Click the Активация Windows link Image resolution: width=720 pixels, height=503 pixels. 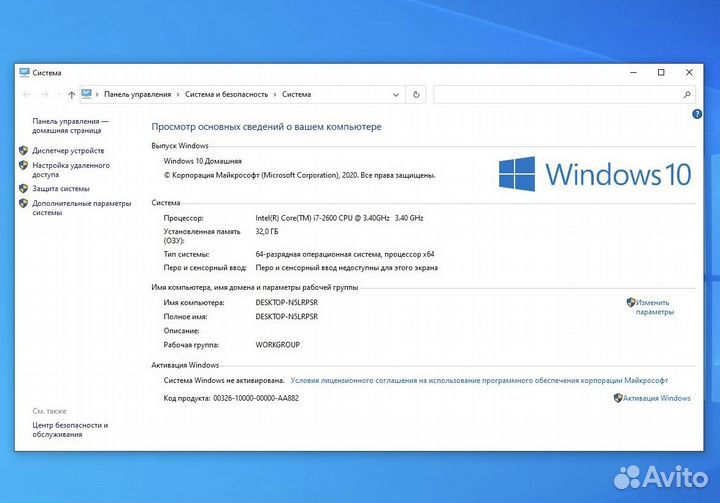coord(656,398)
